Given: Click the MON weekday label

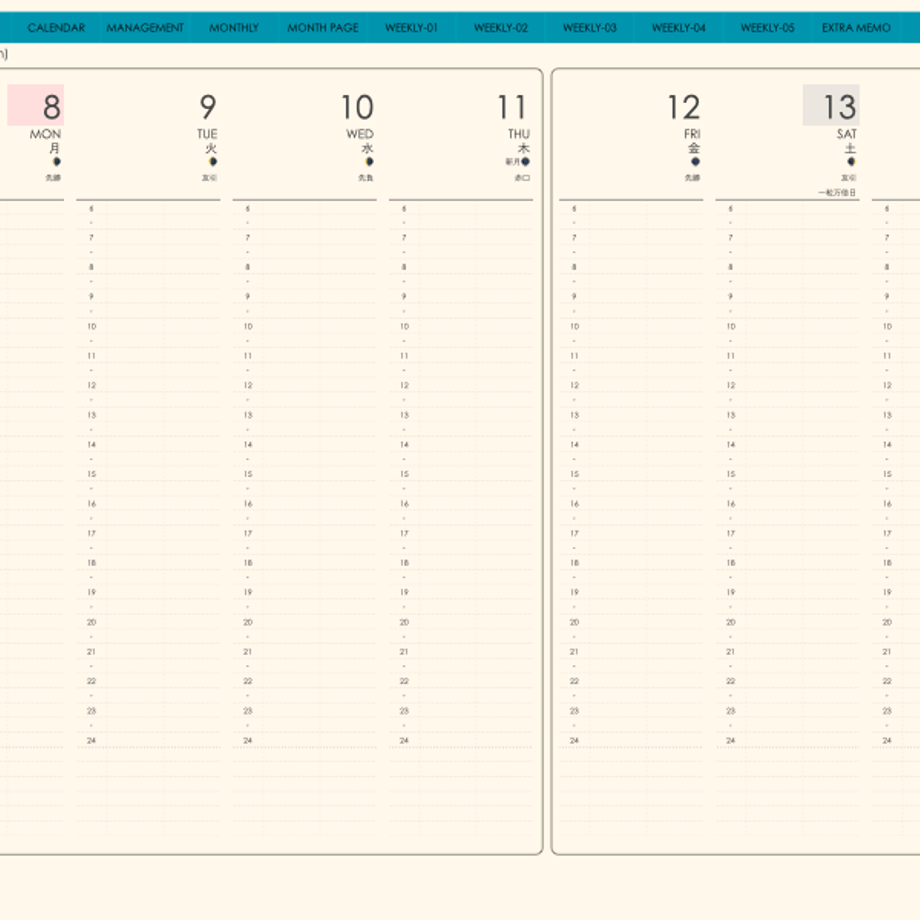Looking at the screenshot, I should coord(45,134).
